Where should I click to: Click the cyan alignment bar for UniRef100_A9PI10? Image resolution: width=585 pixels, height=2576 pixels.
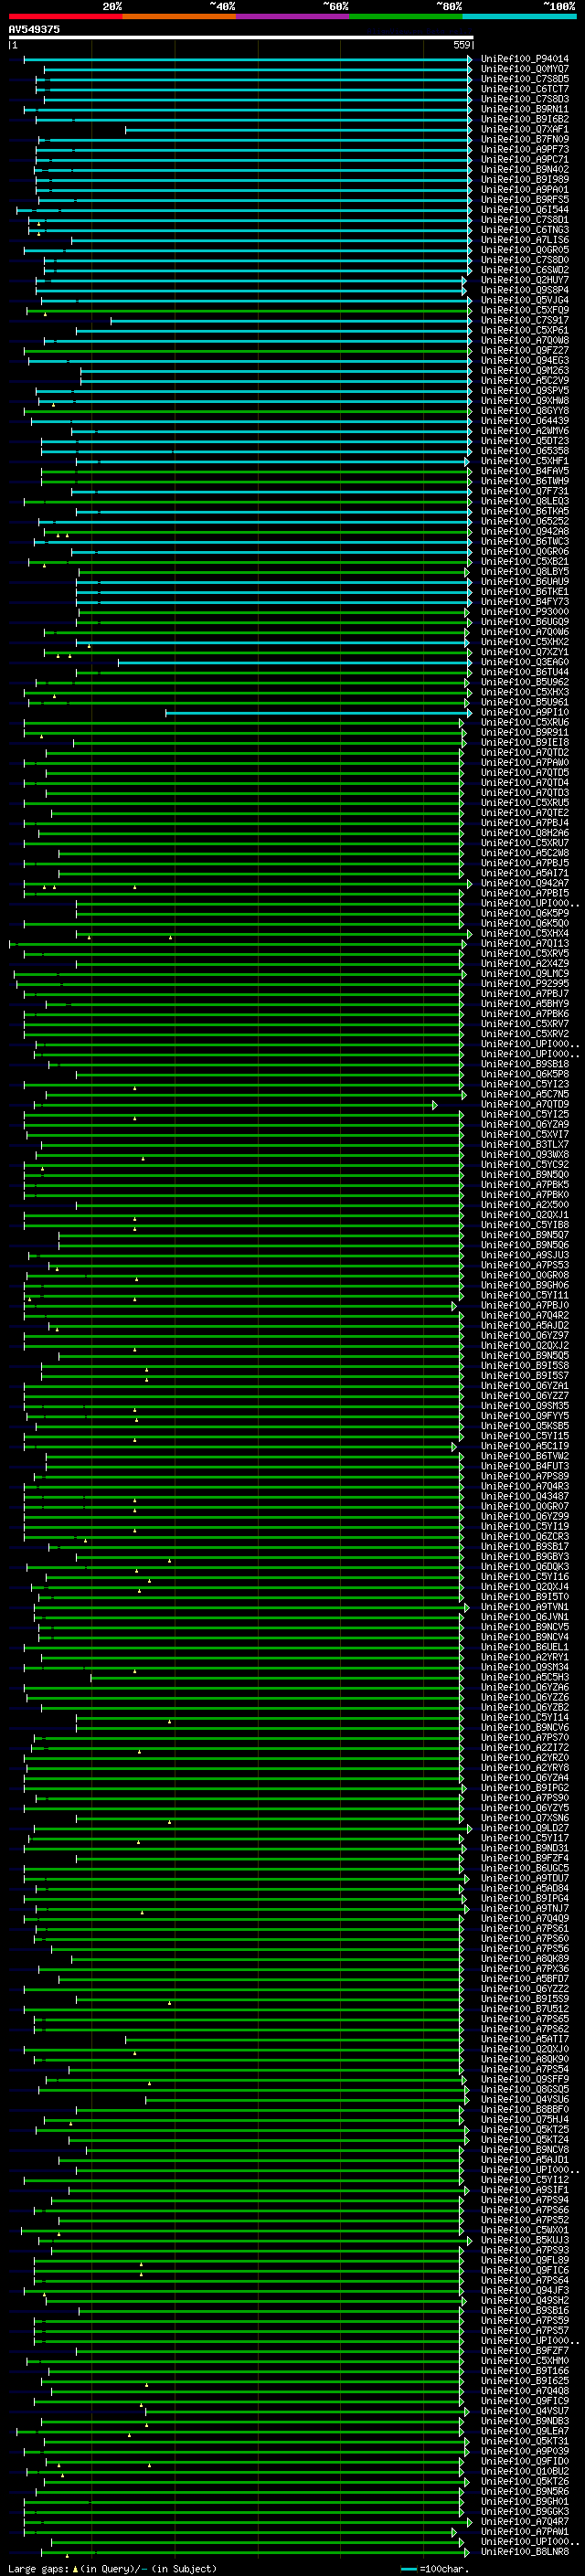pos(318,712)
